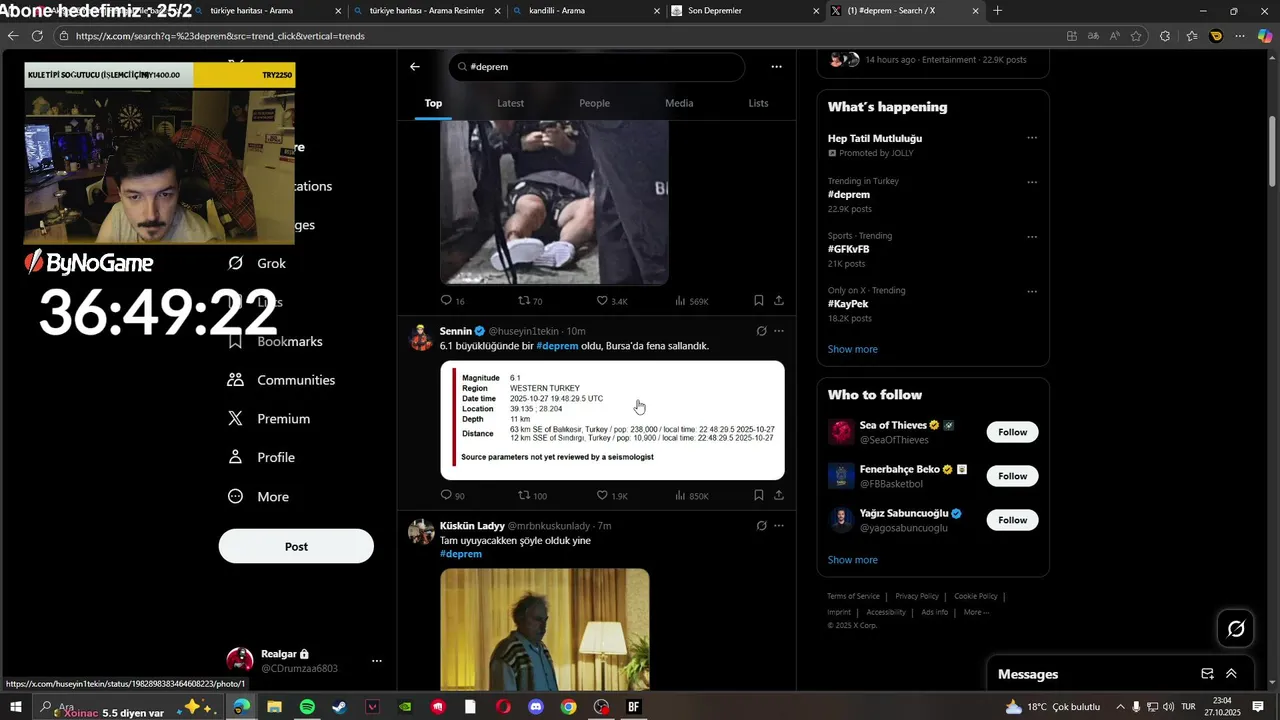The width and height of the screenshot is (1280, 720).
Task: Open a new browser tab
Action: pos(997,11)
